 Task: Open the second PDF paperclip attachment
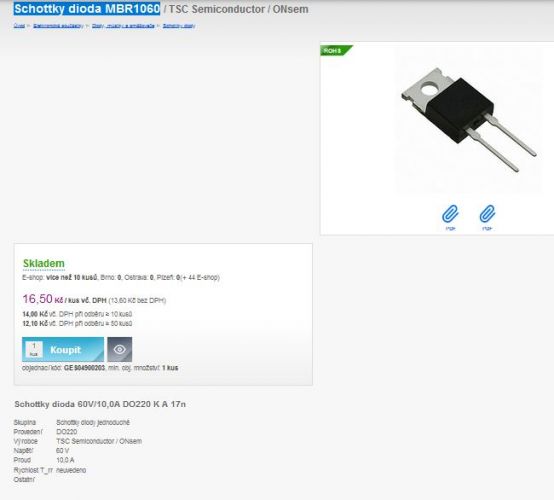click(x=487, y=217)
